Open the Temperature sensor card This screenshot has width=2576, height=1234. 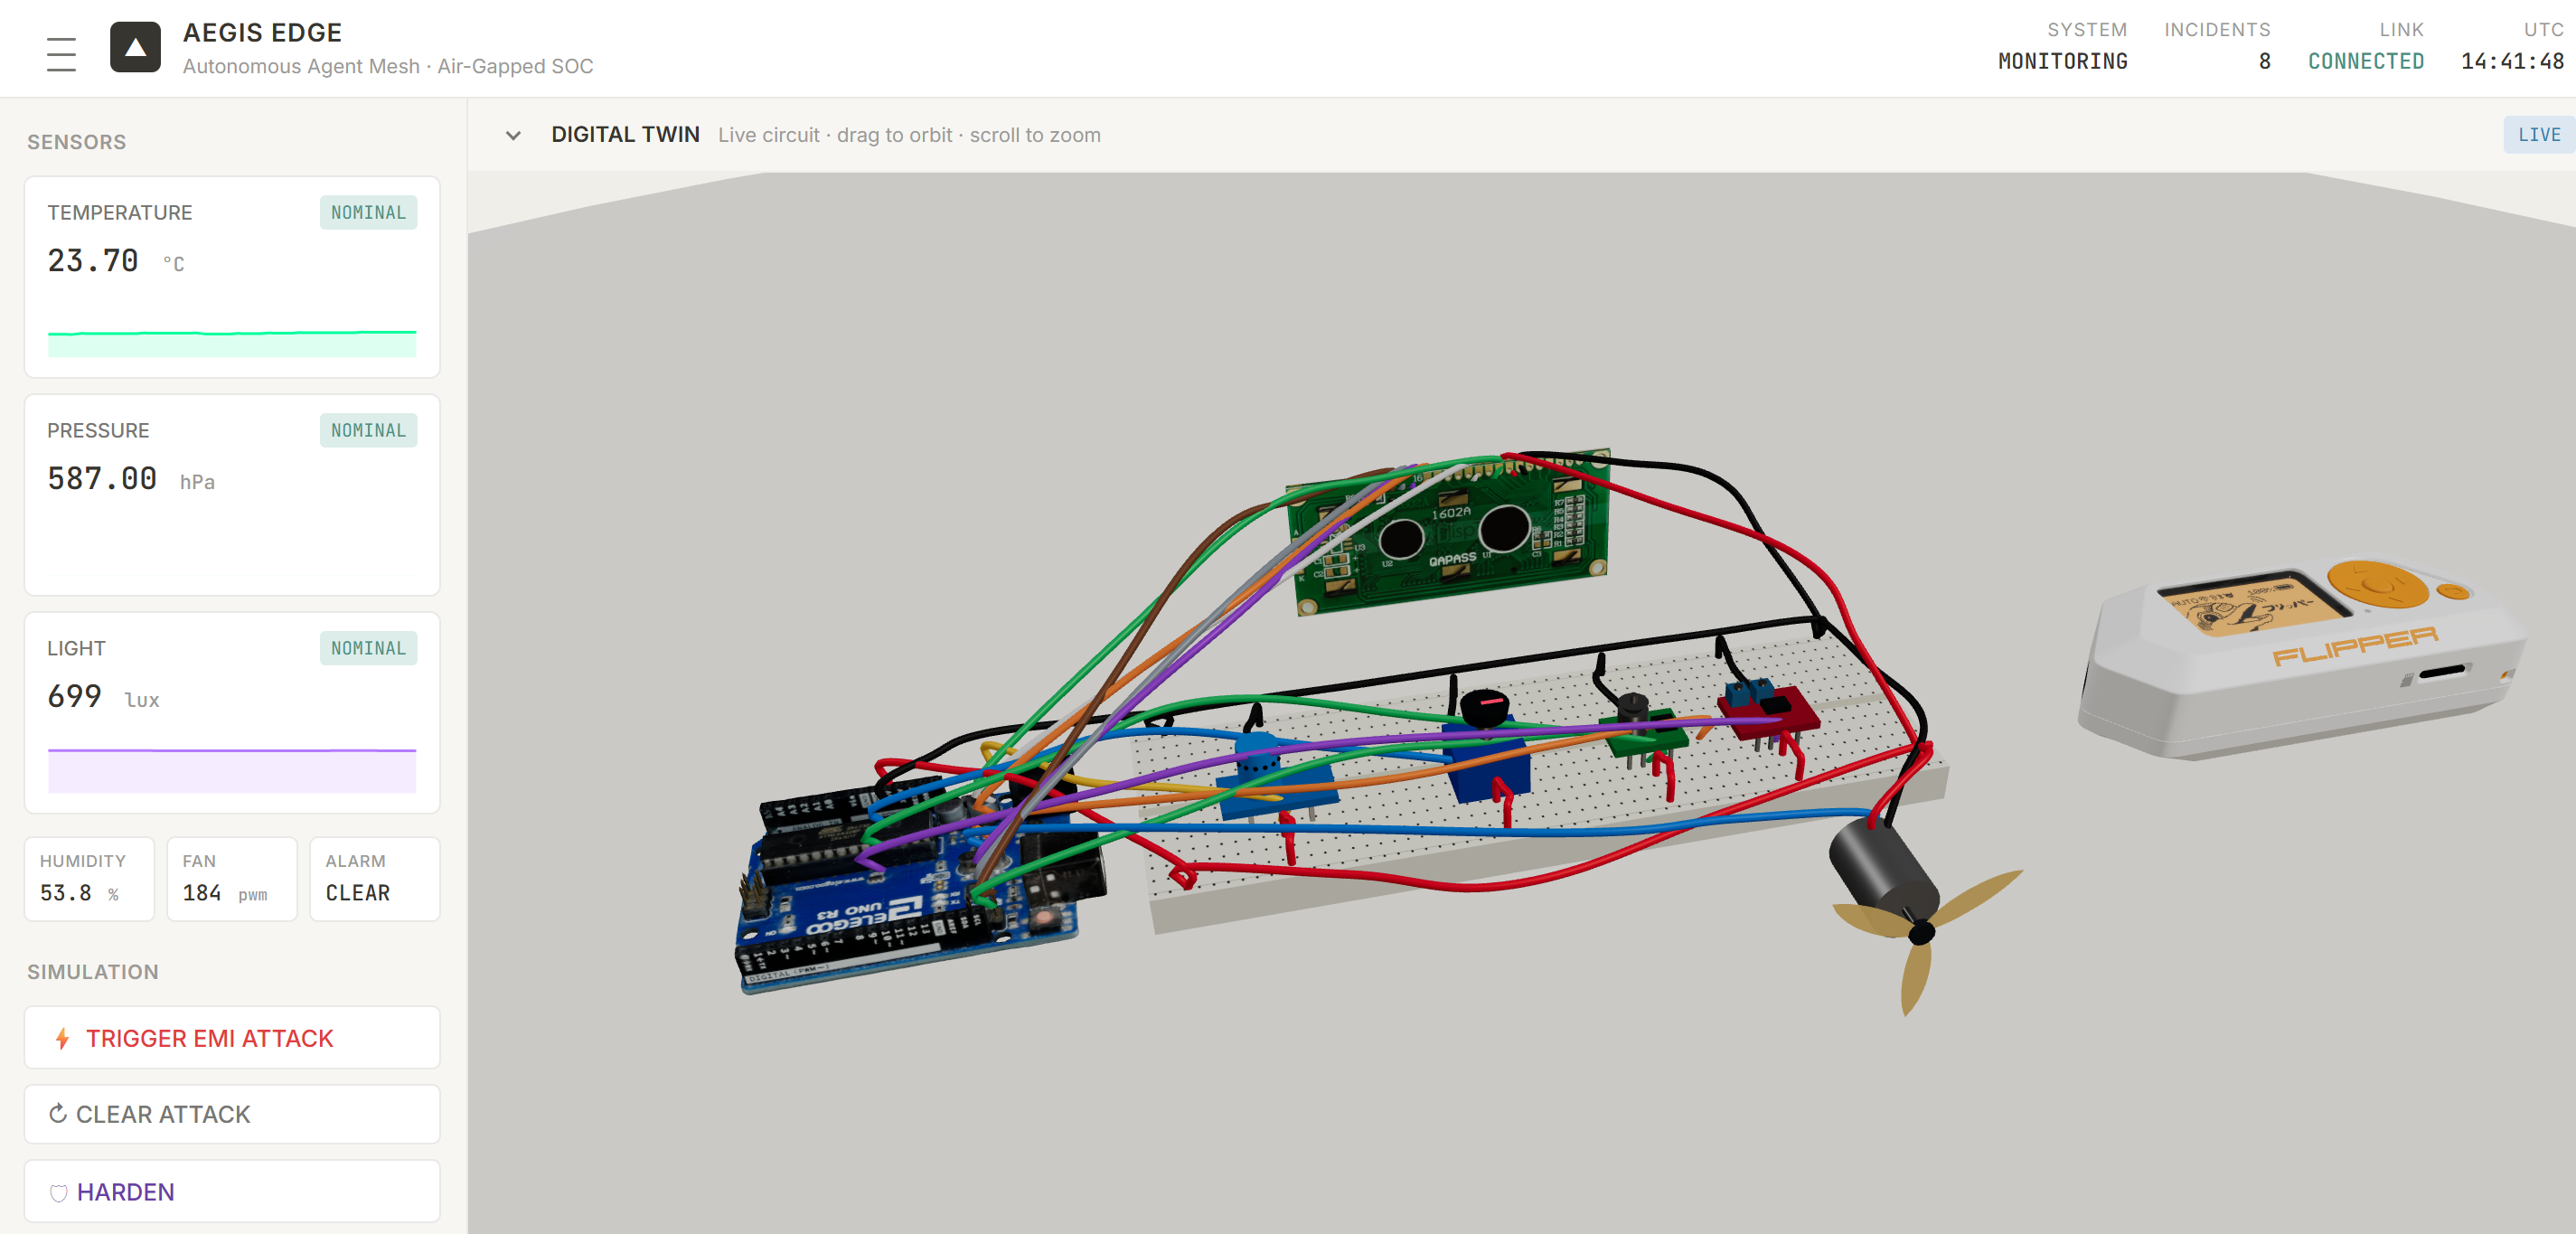click(x=232, y=277)
